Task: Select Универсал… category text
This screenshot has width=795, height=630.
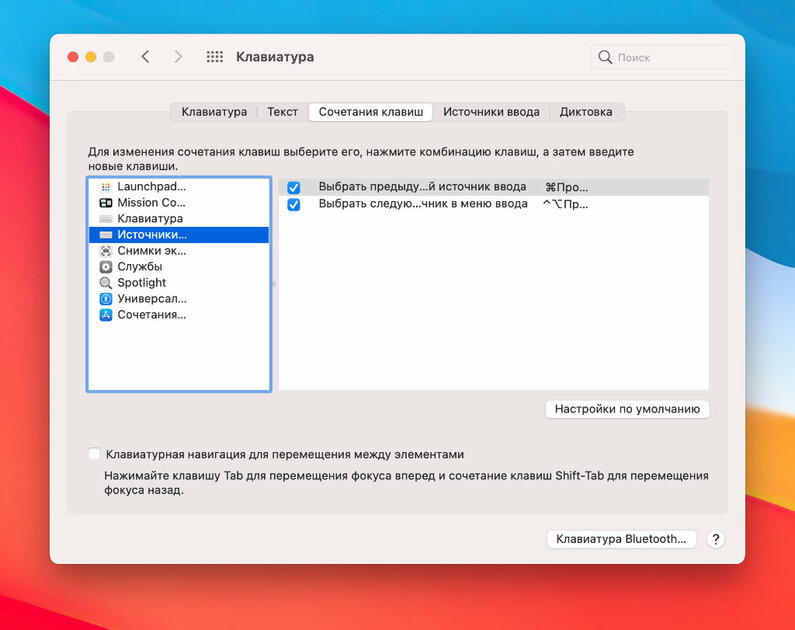Action: 152,299
